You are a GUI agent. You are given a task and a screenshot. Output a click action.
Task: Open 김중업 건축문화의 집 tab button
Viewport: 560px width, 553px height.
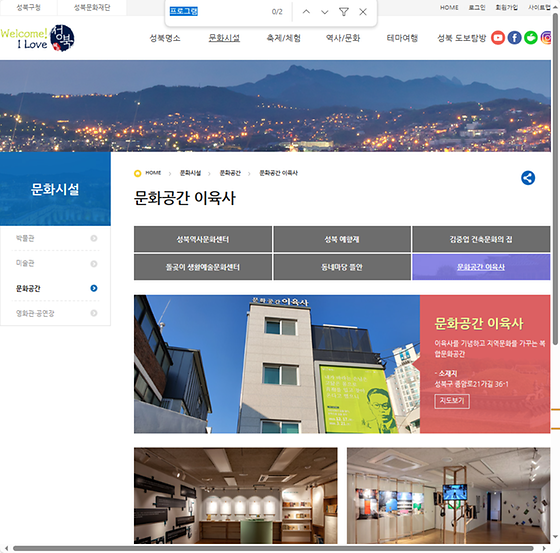pos(481,239)
